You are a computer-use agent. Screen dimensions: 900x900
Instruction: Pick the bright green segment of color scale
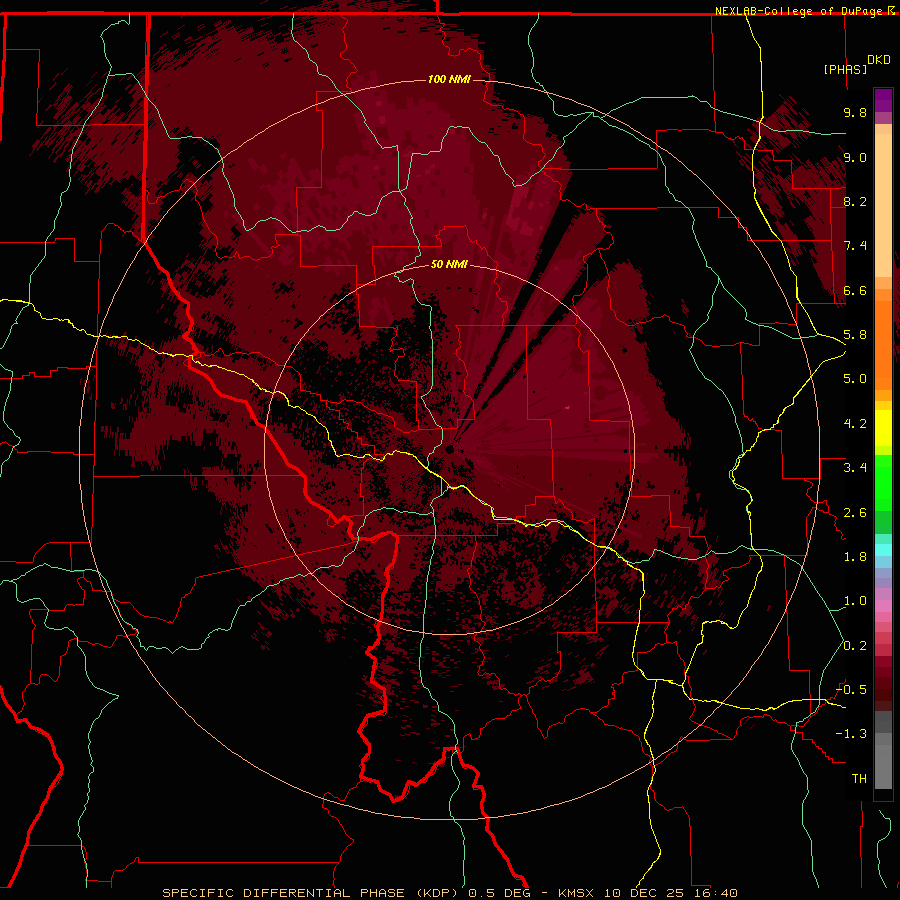[x=883, y=483]
